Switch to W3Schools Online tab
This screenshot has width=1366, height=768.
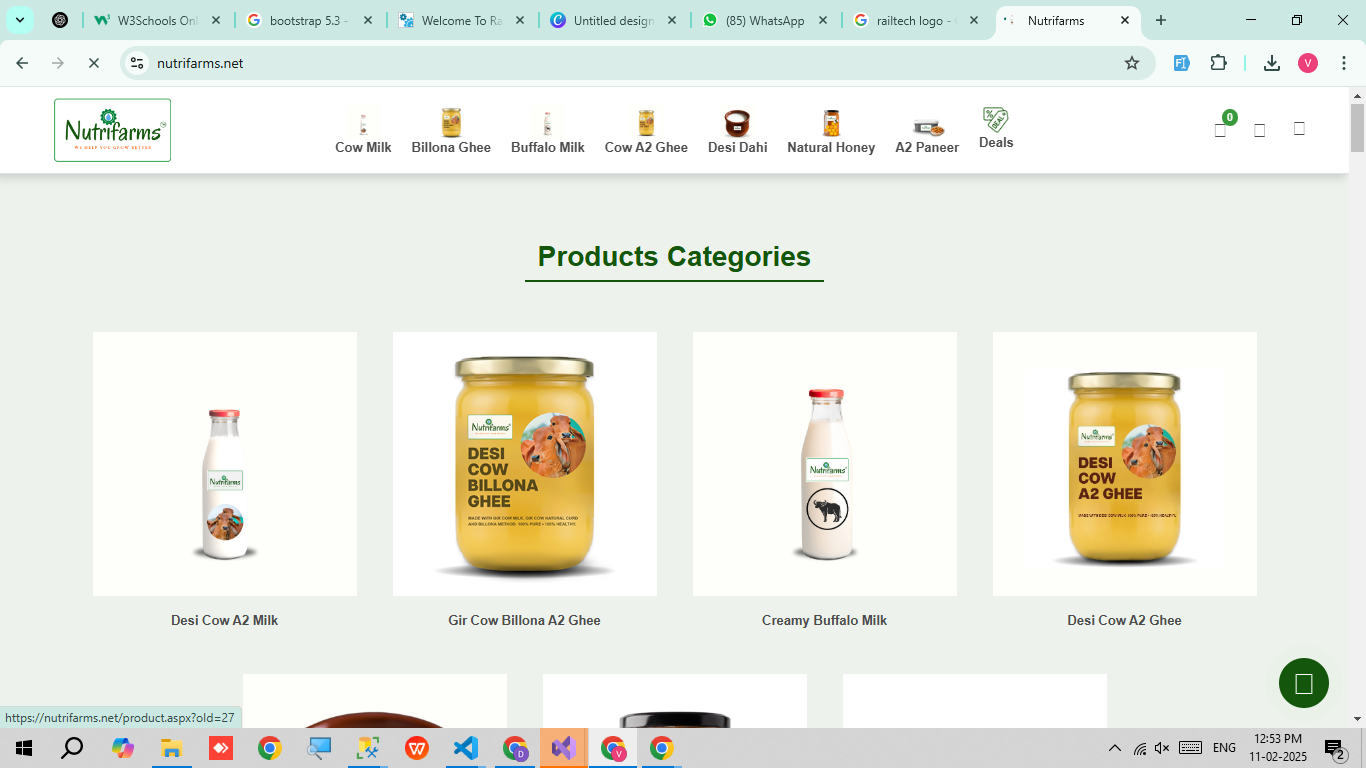157,20
